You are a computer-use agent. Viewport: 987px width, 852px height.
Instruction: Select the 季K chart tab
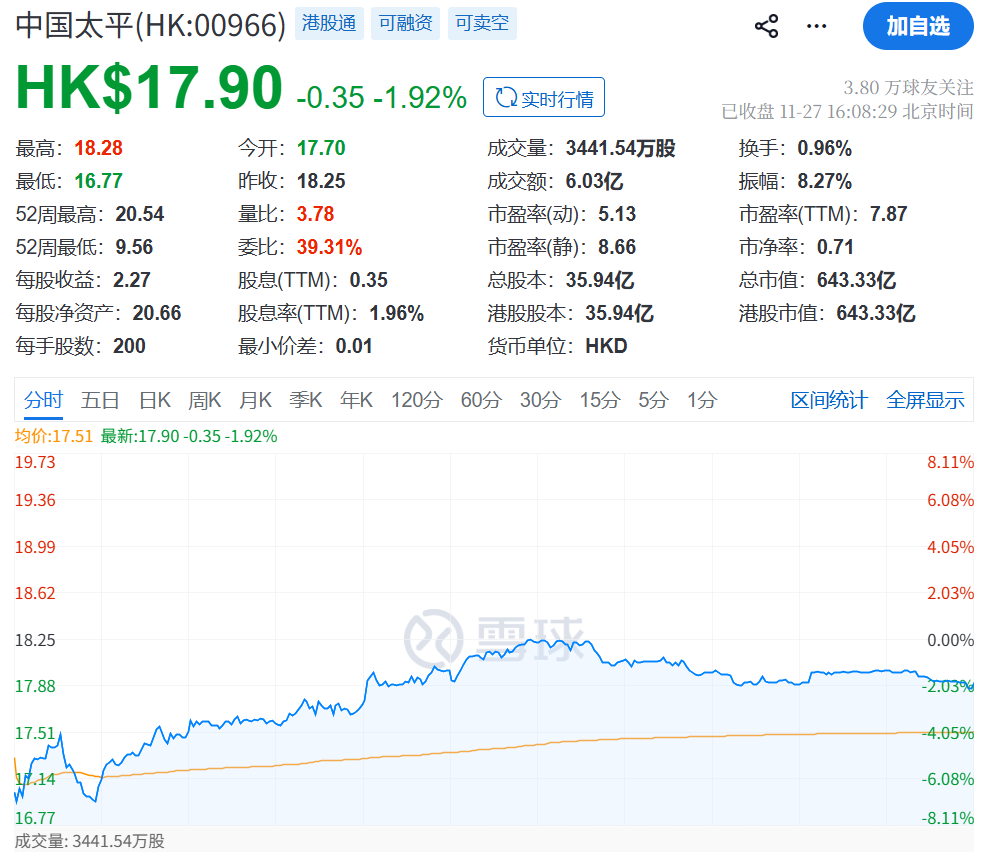pyautogui.click(x=306, y=400)
